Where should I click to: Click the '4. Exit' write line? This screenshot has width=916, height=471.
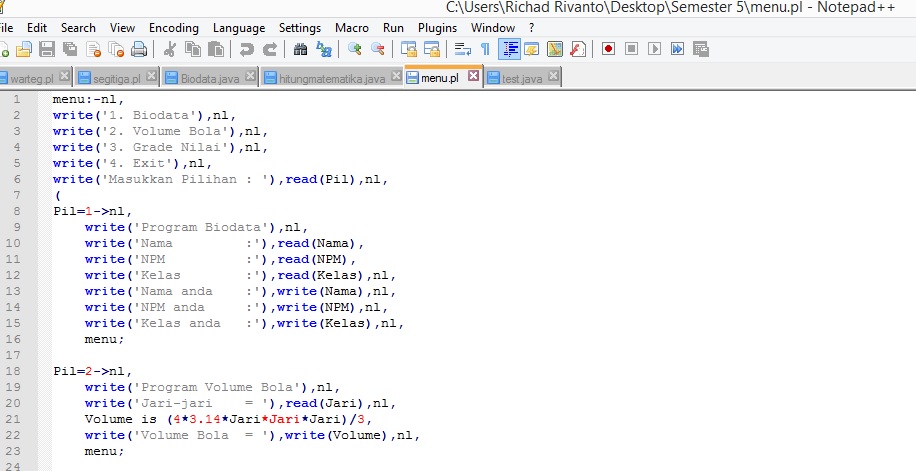tap(133, 164)
